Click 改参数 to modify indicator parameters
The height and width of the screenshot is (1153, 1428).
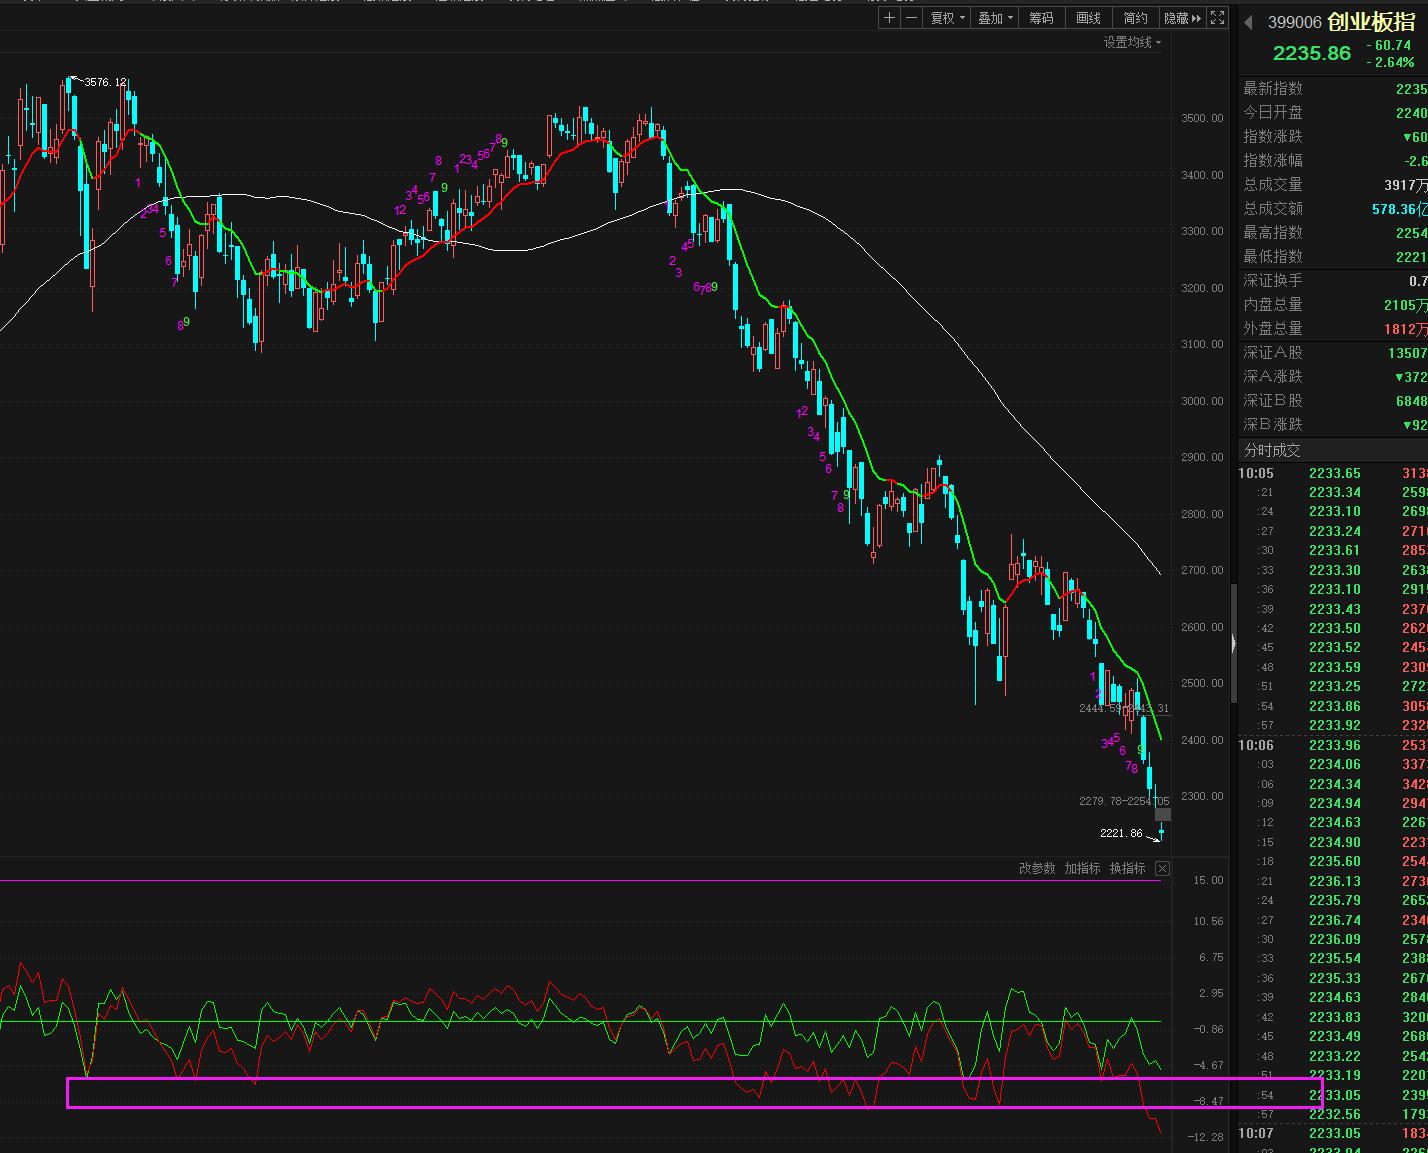coord(1036,868)
